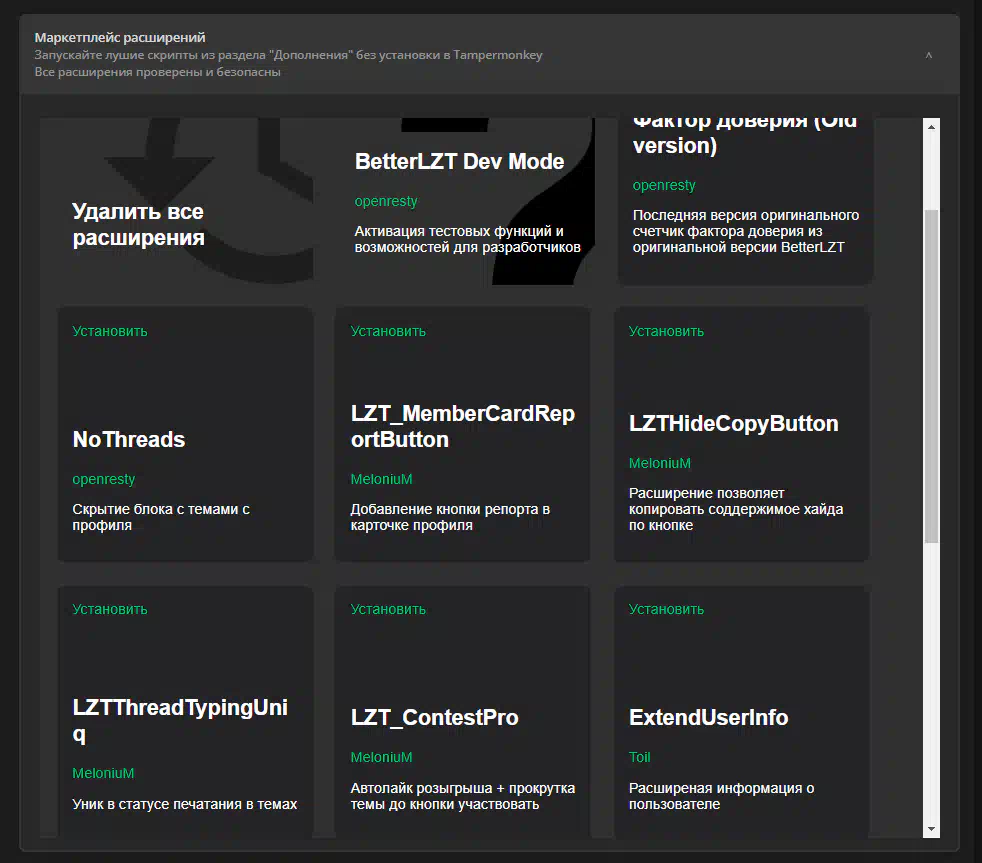Install LZT_MemberCardReportButton extension
The width and height of the screenshot is (982, 863).
click(x=388, y=331)
